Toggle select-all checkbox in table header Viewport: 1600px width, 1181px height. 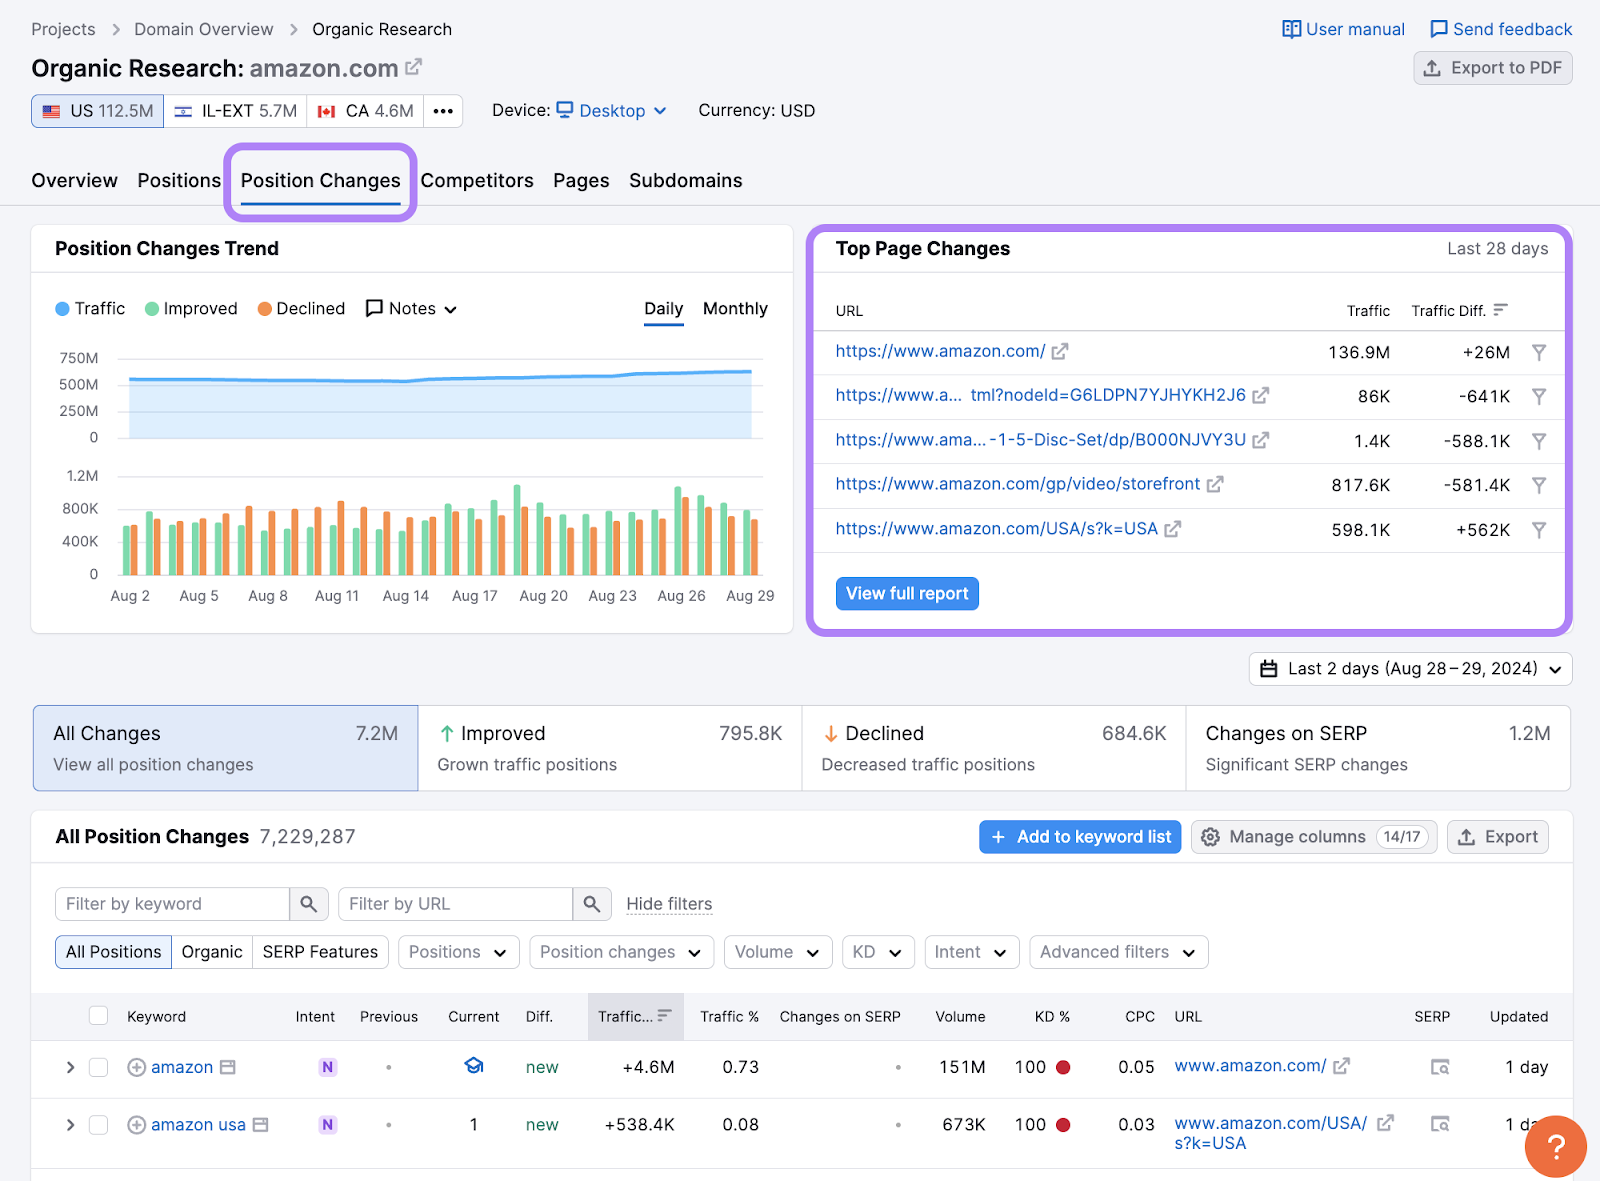(98, 1016)
